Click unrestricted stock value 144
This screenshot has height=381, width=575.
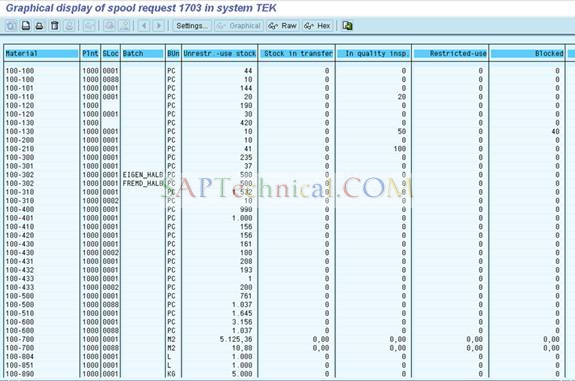pos(246,88)
